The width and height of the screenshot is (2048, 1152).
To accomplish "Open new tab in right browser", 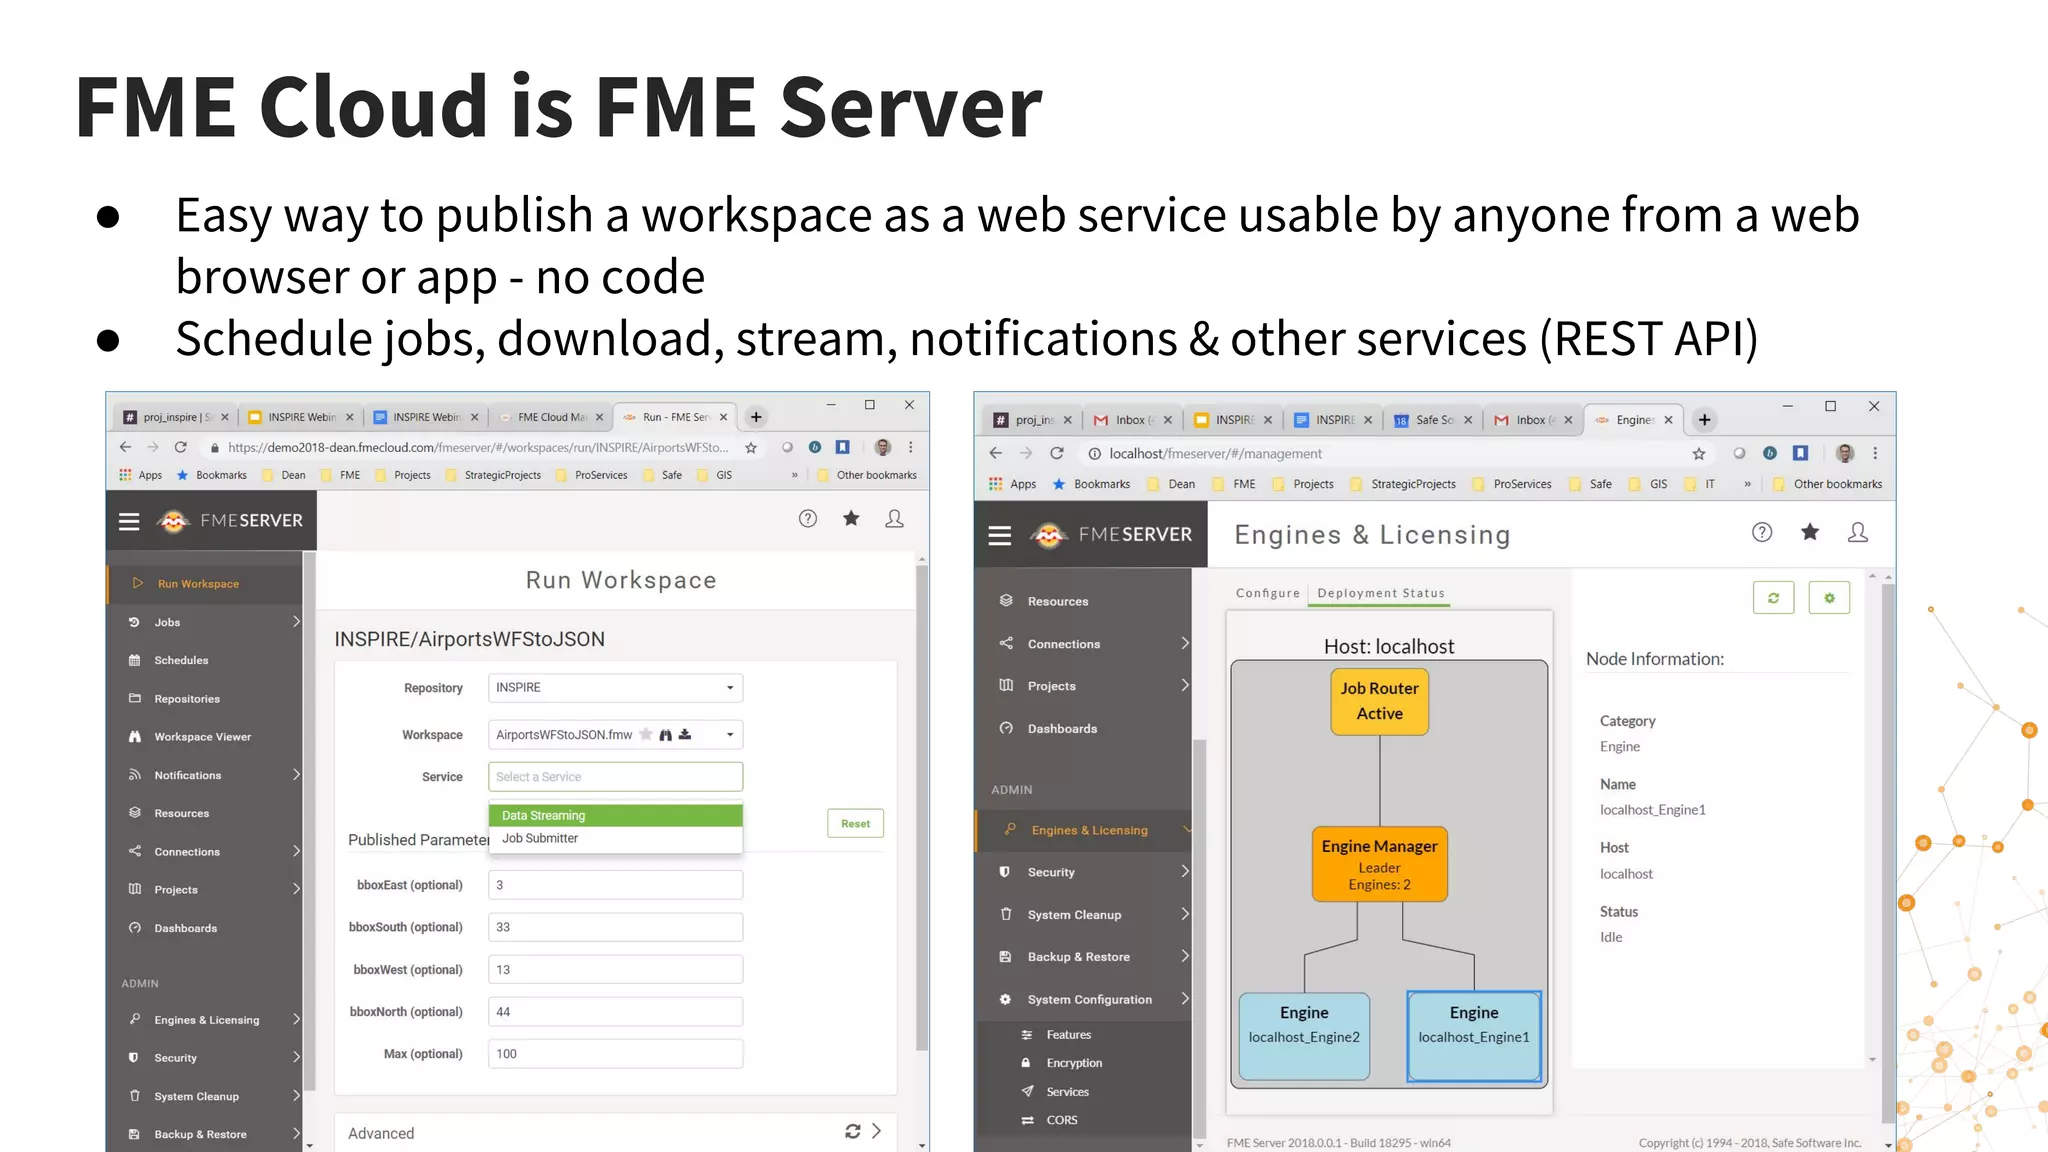I will 1705,420.
